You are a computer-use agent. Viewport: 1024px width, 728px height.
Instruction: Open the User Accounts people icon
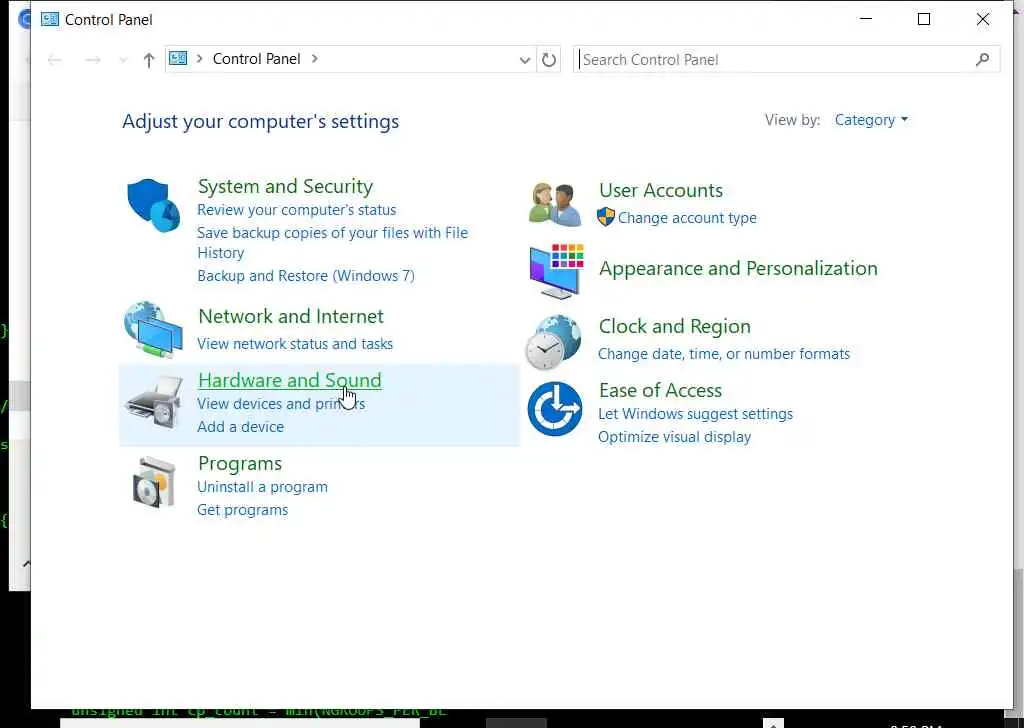click(555, 204)
